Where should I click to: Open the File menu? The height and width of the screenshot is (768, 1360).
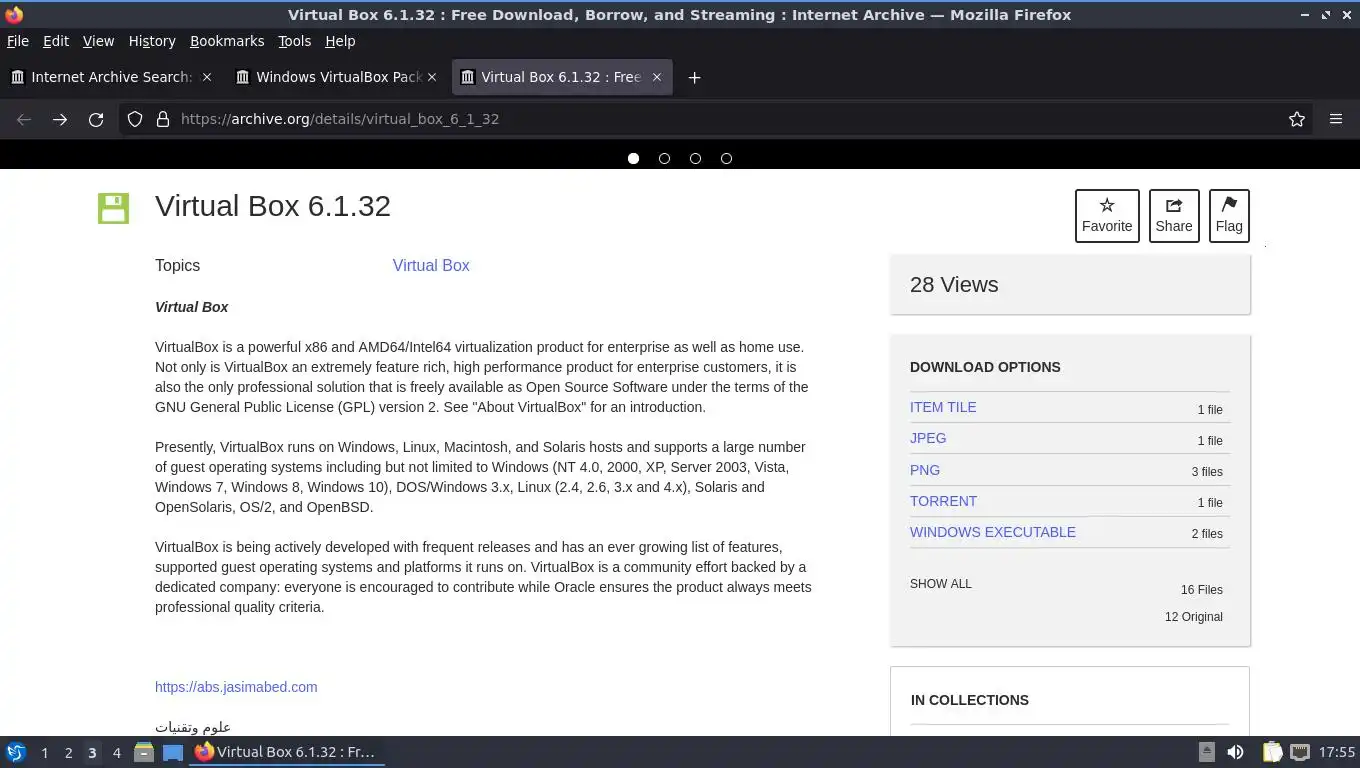click(17, 41)
